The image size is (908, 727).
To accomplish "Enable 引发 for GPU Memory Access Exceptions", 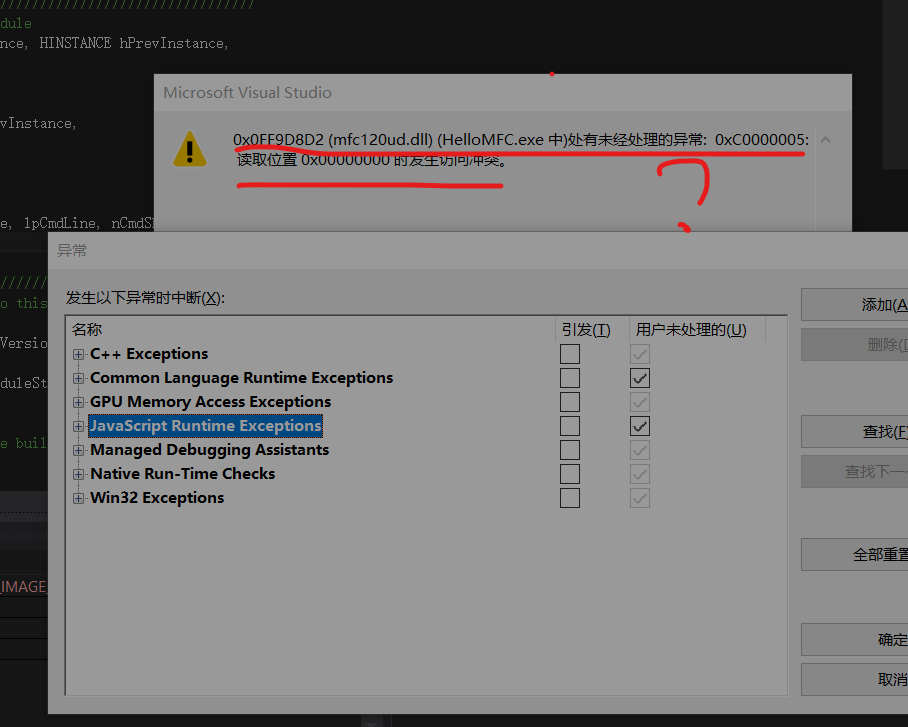I will pos(570,402).
